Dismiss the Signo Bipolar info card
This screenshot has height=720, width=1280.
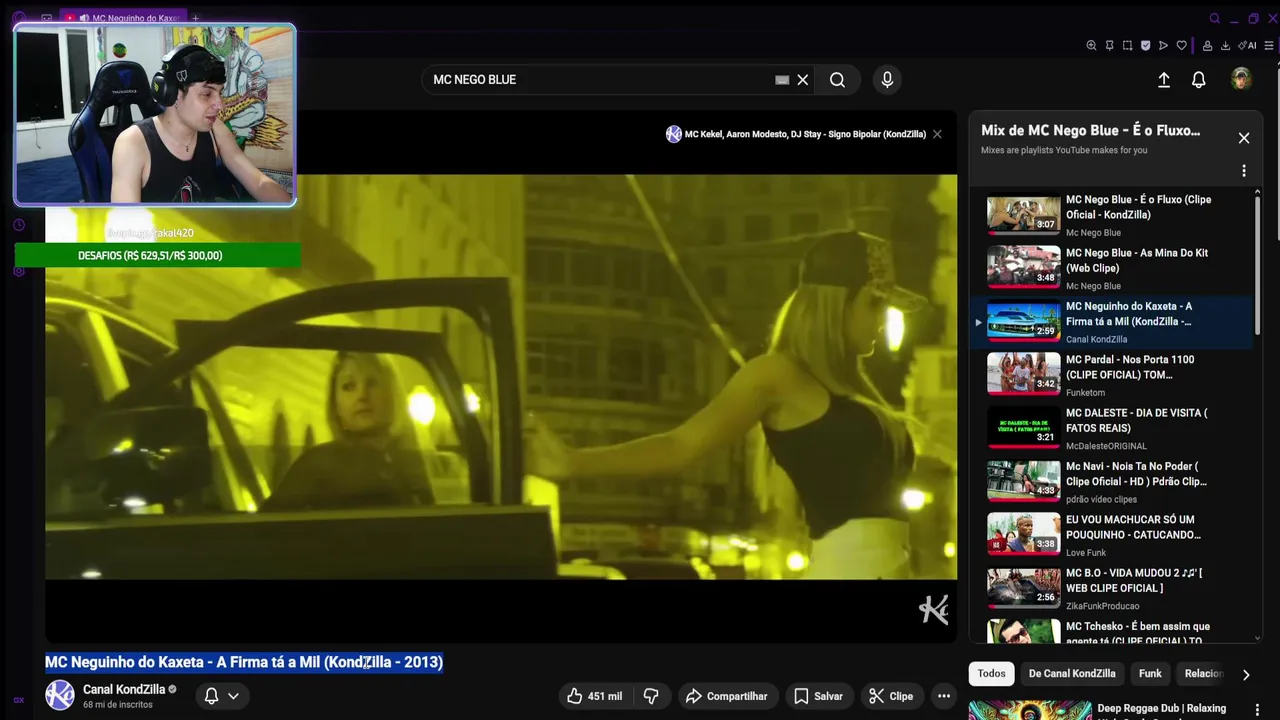937,134
